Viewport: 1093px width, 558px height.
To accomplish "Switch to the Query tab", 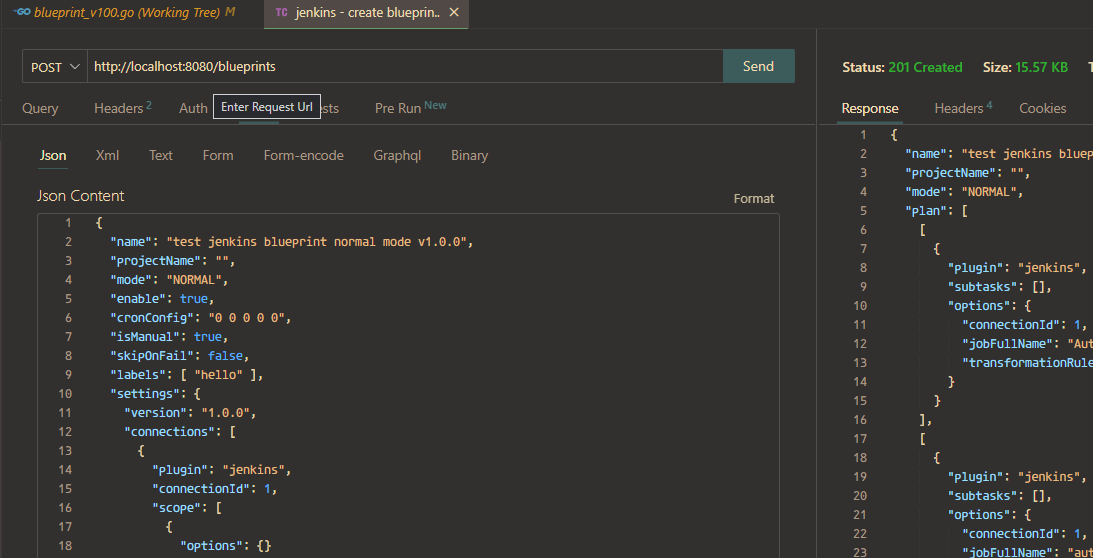I will 40,108.
